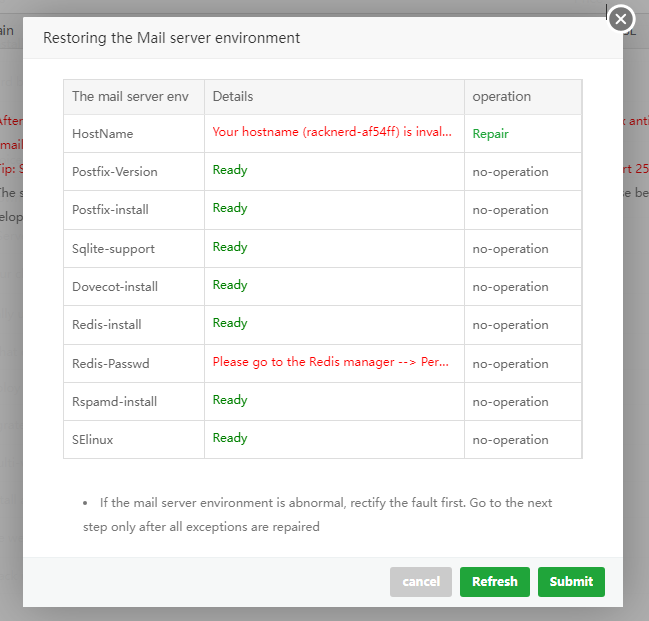
Task: Click the 'The mail server env' column header
Action: coord(130,97)
